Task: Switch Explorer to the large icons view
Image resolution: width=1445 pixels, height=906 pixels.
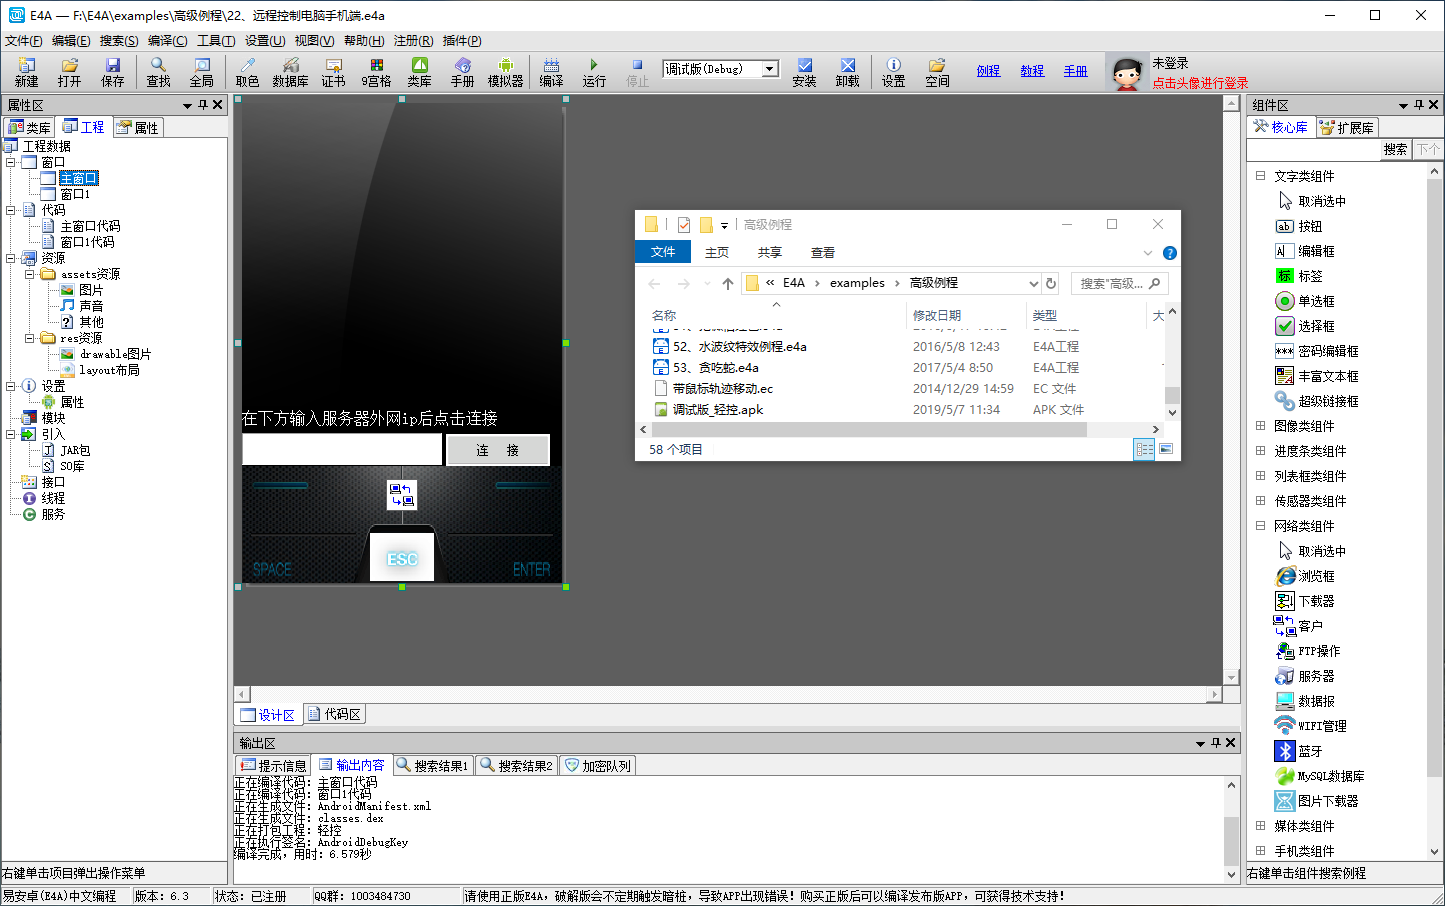Action: (1166, 449)
